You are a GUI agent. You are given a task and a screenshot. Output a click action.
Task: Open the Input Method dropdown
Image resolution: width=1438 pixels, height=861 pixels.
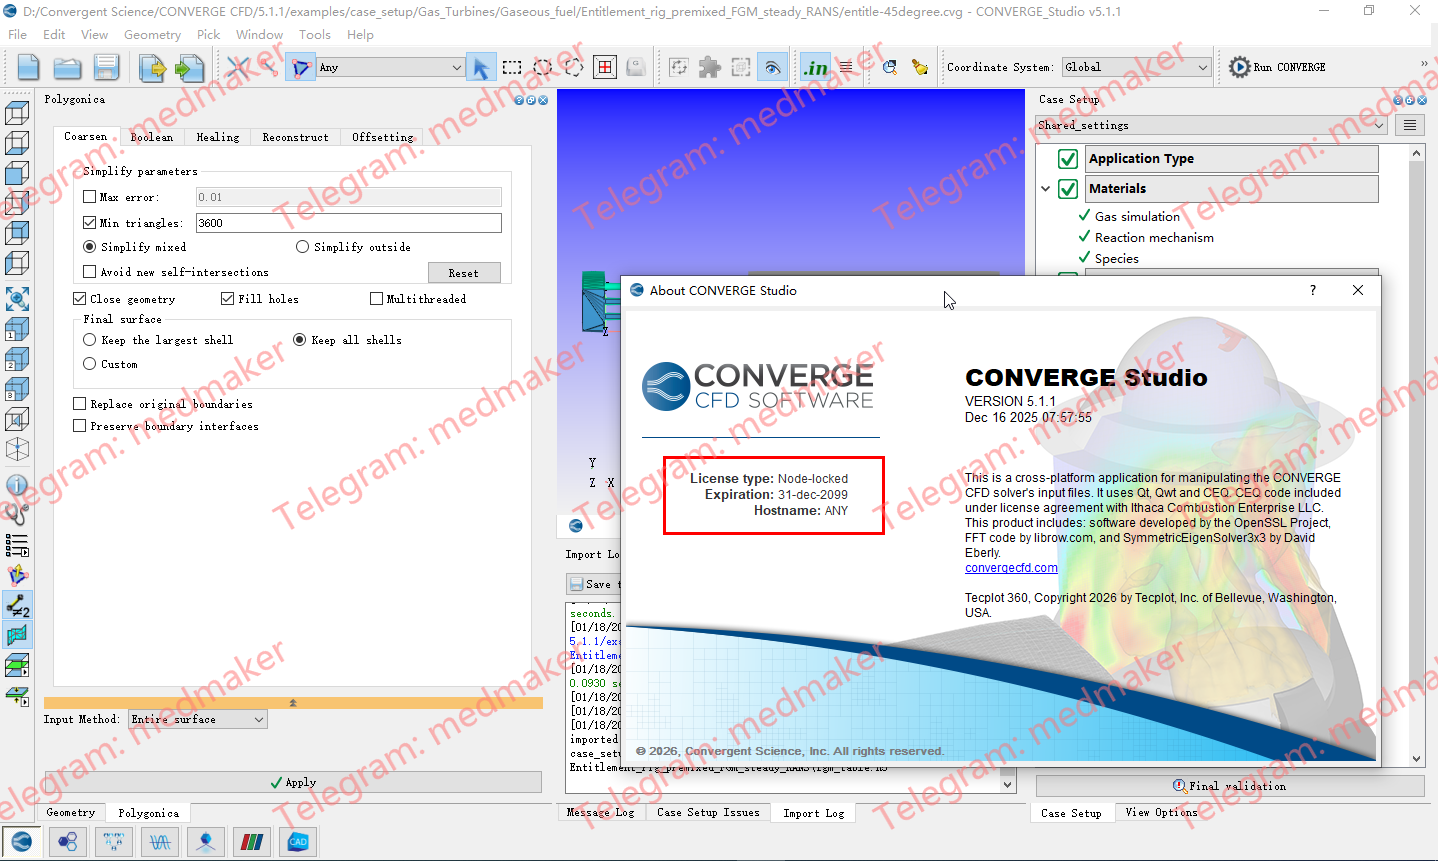(197, 718)
